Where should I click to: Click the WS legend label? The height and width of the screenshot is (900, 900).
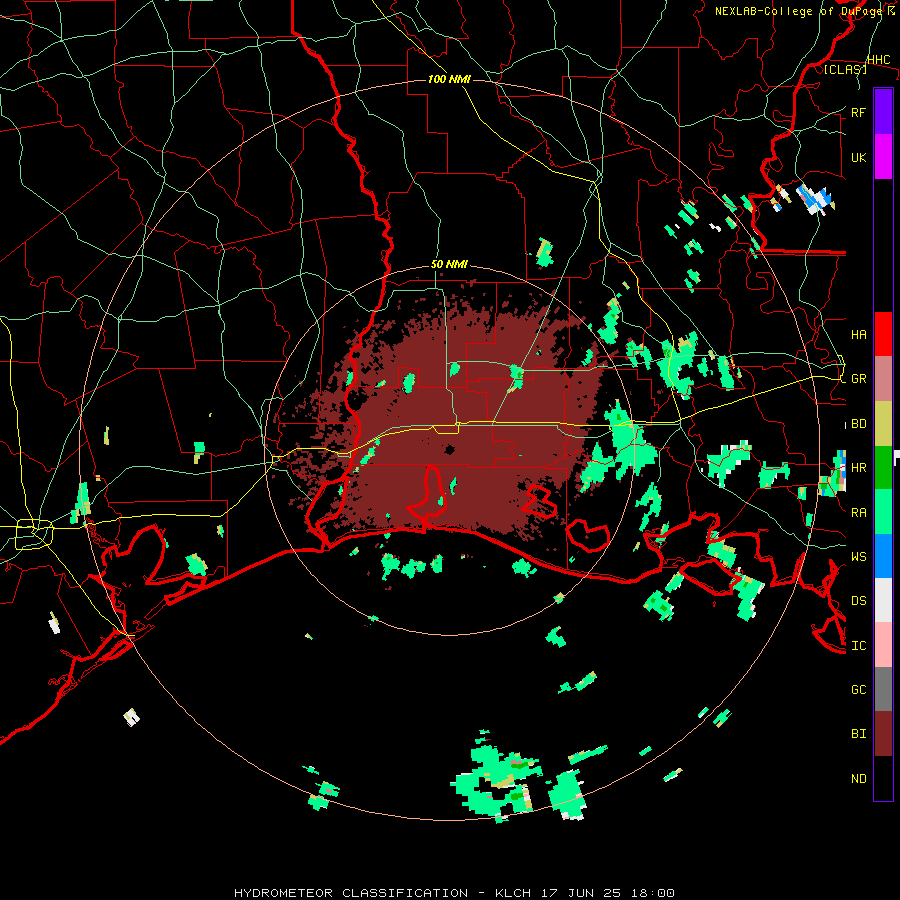(x=858, y=556)
